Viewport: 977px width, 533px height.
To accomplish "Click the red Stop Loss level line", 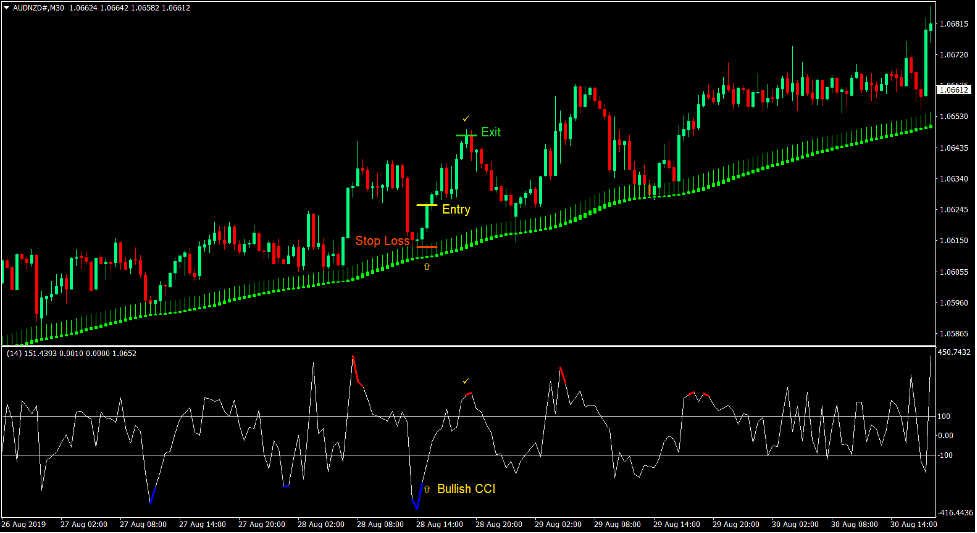I will point(427,246).
